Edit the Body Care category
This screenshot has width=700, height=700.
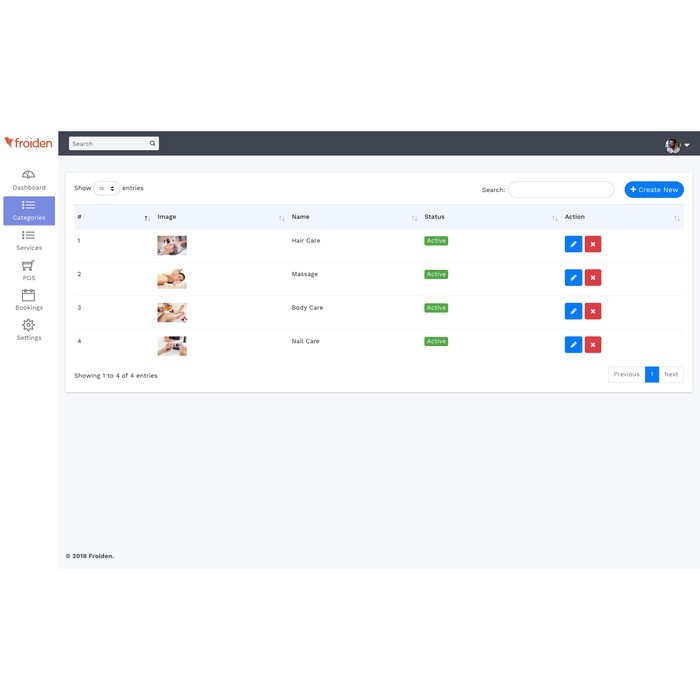[x=573, y=311]
